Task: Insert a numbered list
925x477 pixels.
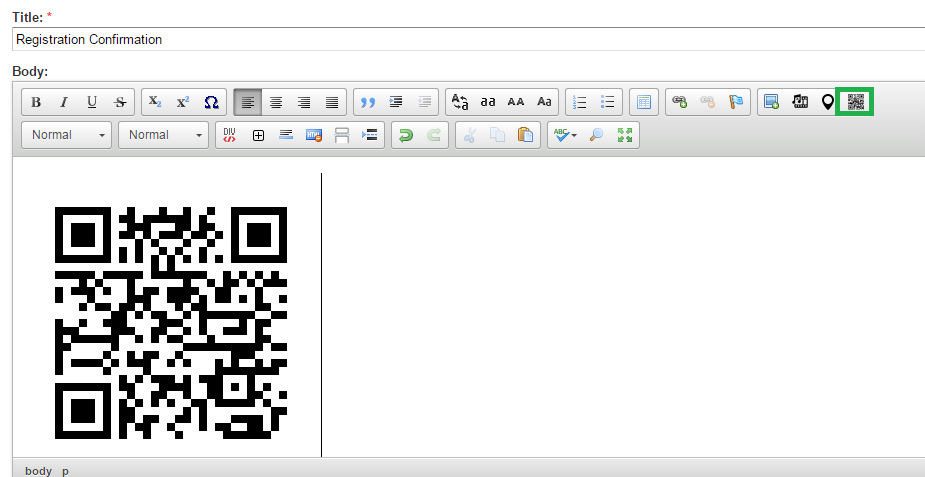Action: [580, 102]
